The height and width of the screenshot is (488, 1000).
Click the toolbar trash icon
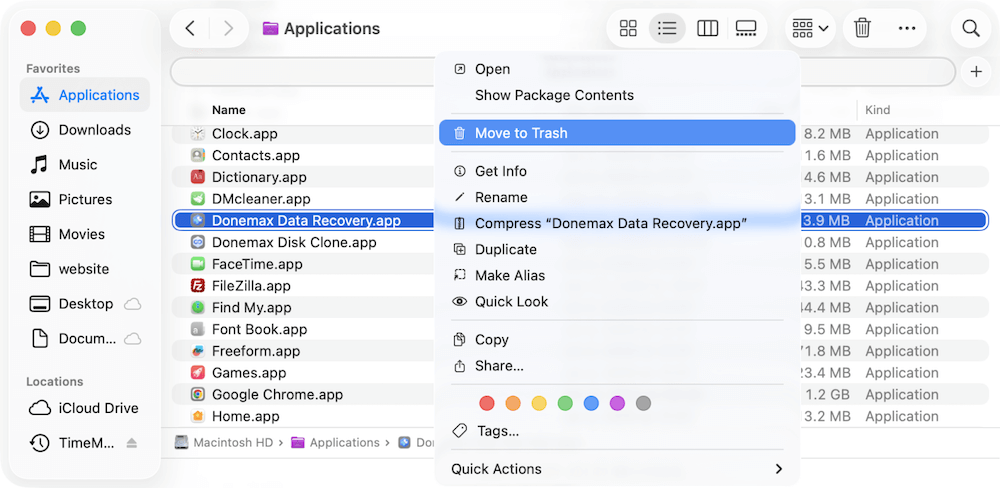862,29
